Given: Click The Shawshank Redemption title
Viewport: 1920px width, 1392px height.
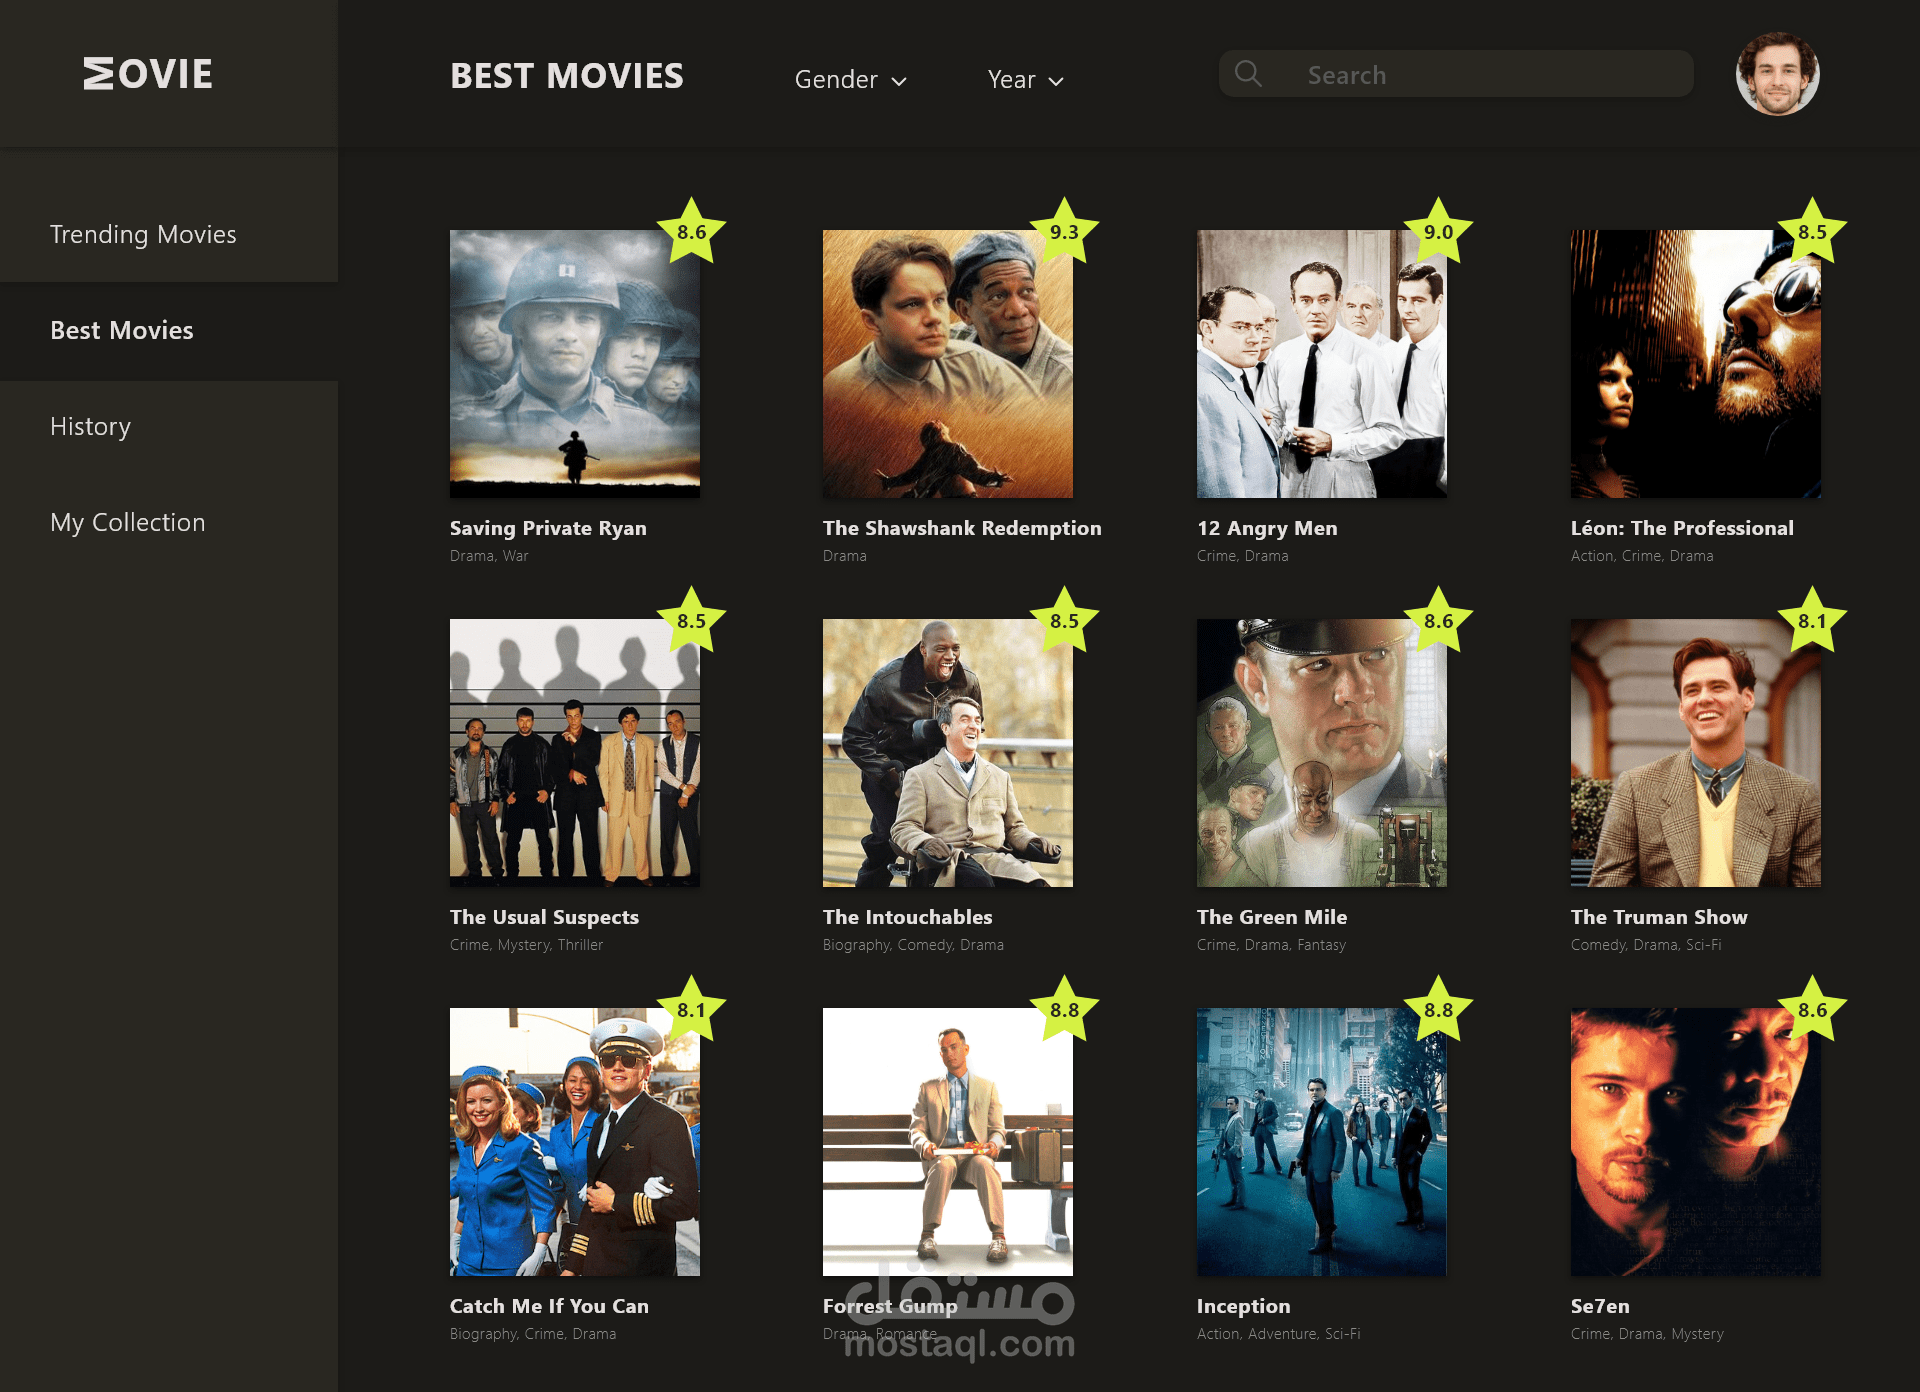Looking at the screenshot, I should tap(962, 528).
